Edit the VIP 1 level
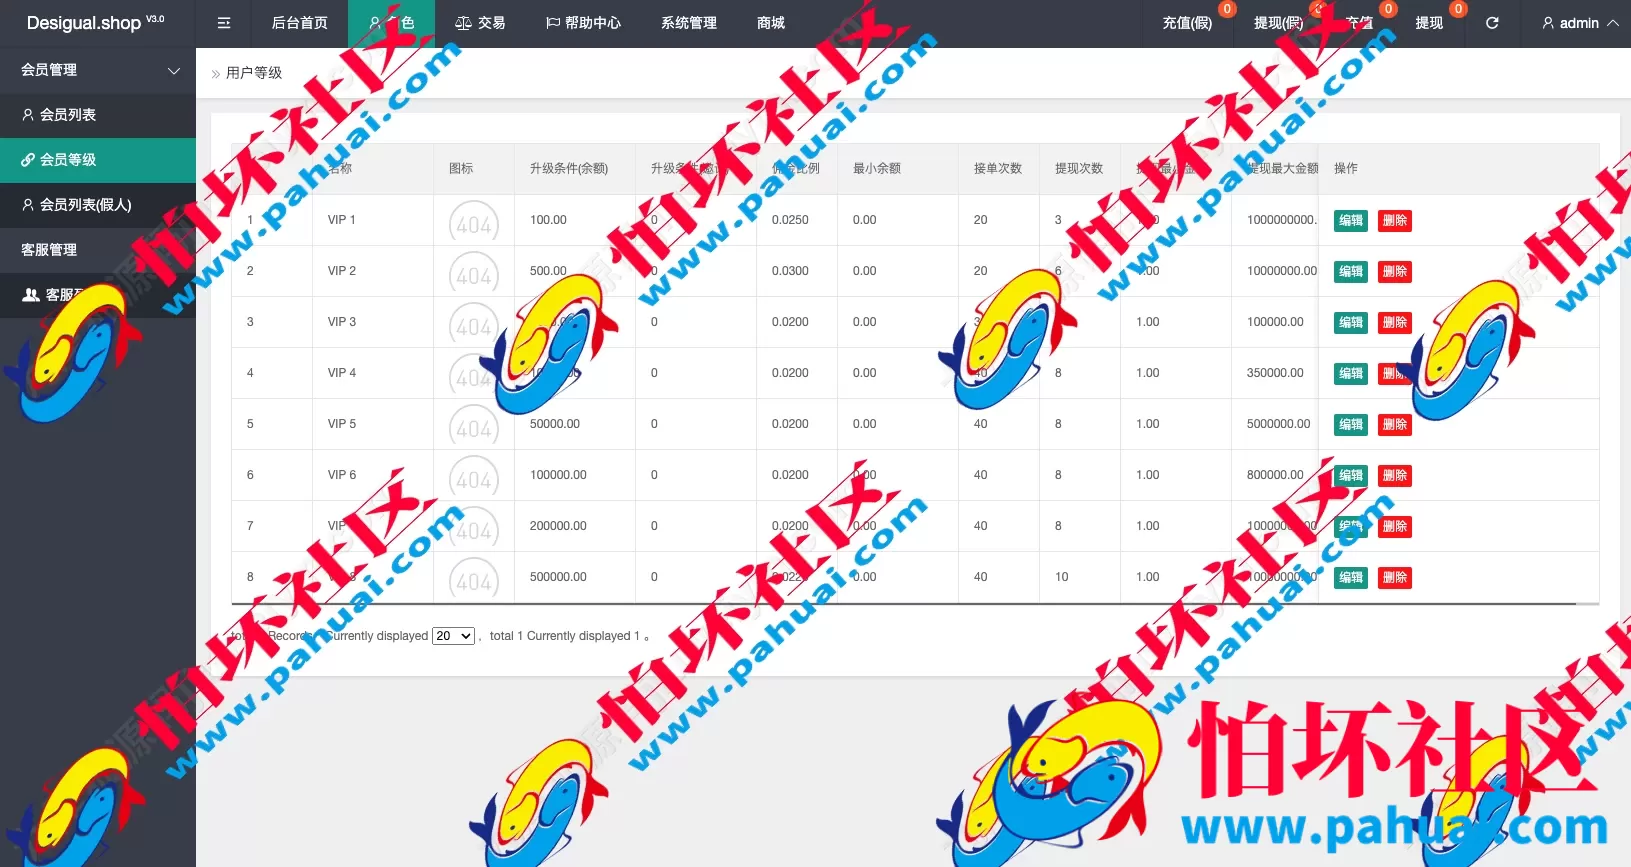The height and width of the screenshot is (867, 1631). 1351,221
